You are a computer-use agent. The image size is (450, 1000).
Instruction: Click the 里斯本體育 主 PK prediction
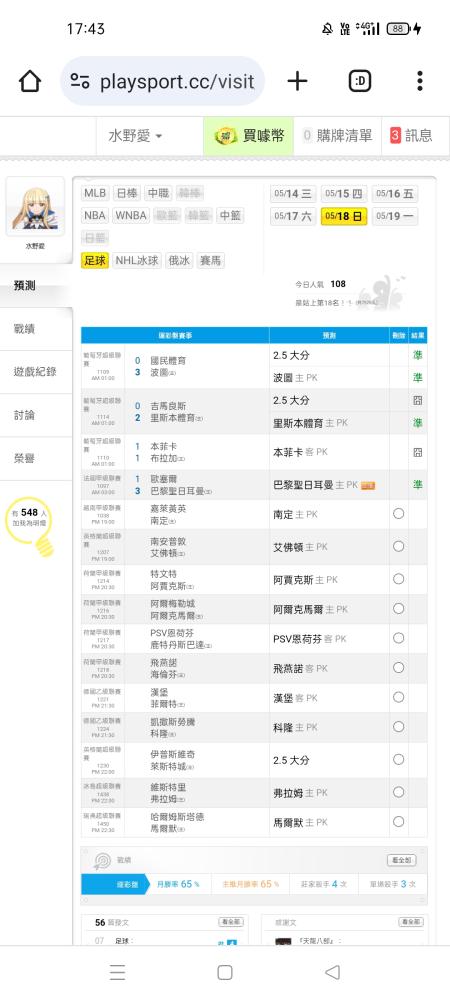point(310,423)
